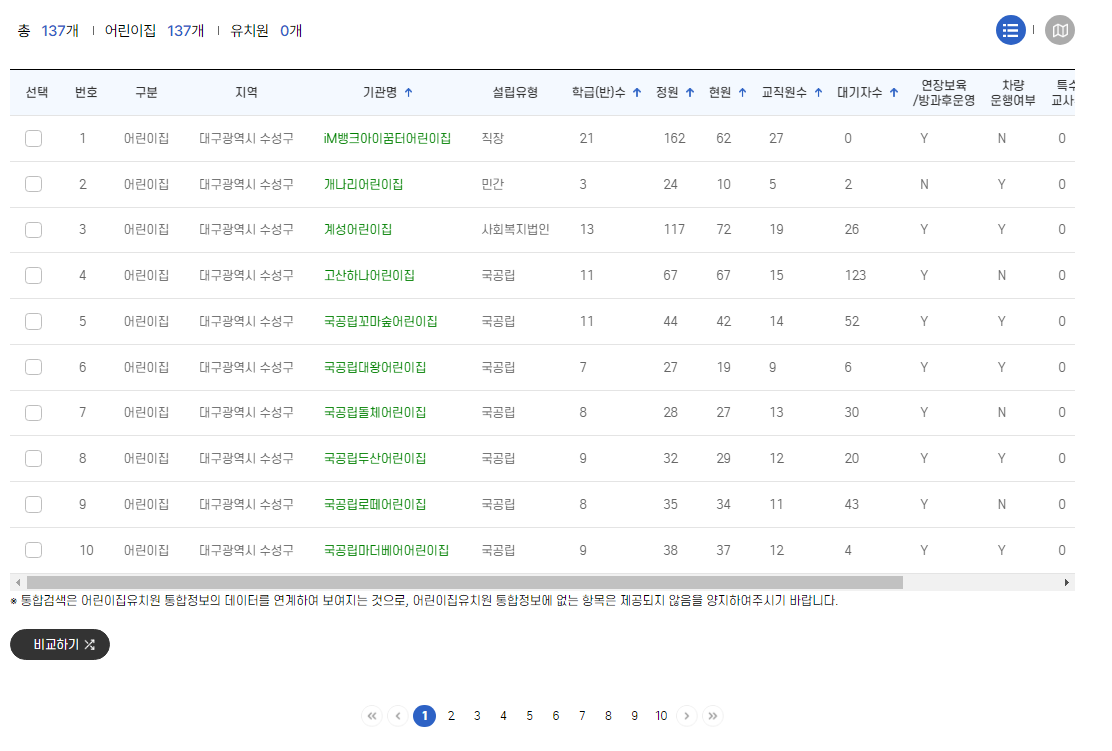
Task: Go to next page using right chevron
Action: click(x=687, y=715)
